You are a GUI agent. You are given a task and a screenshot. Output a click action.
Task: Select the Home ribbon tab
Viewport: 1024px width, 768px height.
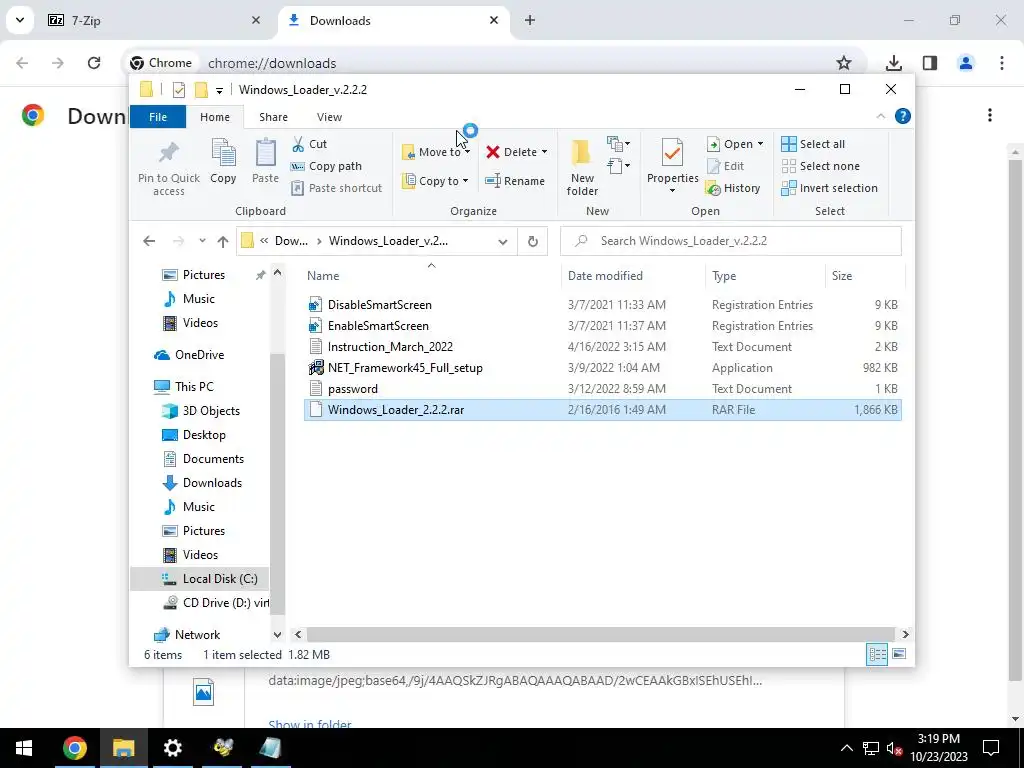(215, 117)
